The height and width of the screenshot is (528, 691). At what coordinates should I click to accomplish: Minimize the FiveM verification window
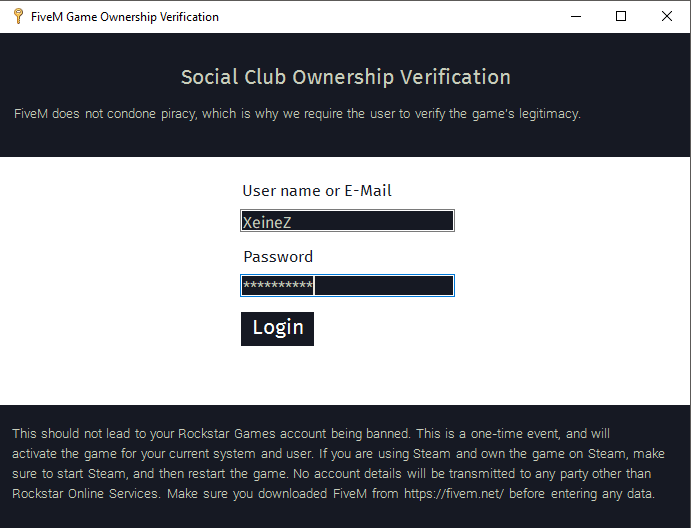click(576, 16)
